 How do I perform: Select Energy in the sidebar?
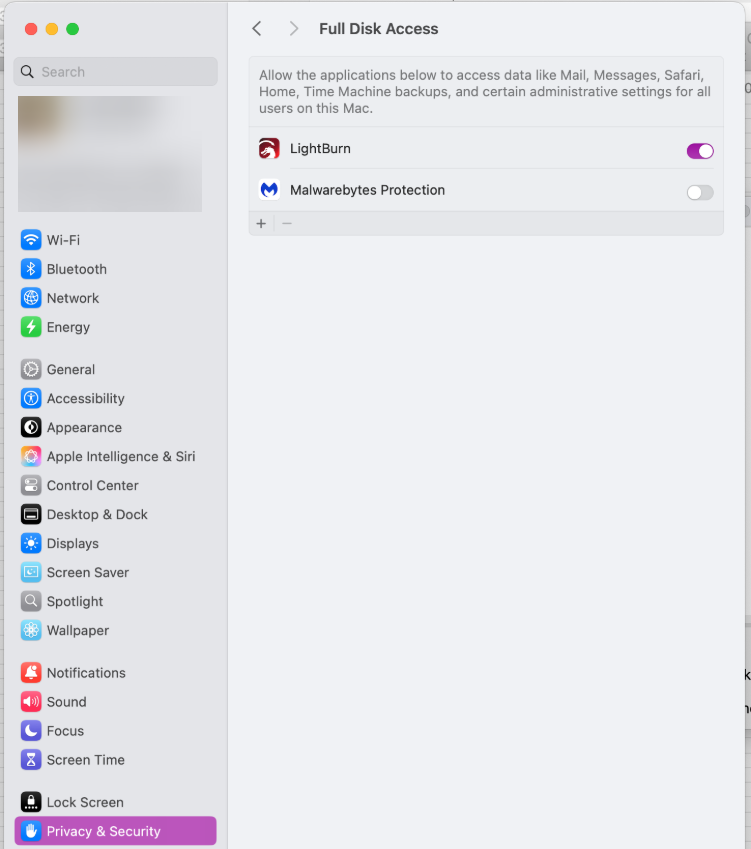[68, 327]
